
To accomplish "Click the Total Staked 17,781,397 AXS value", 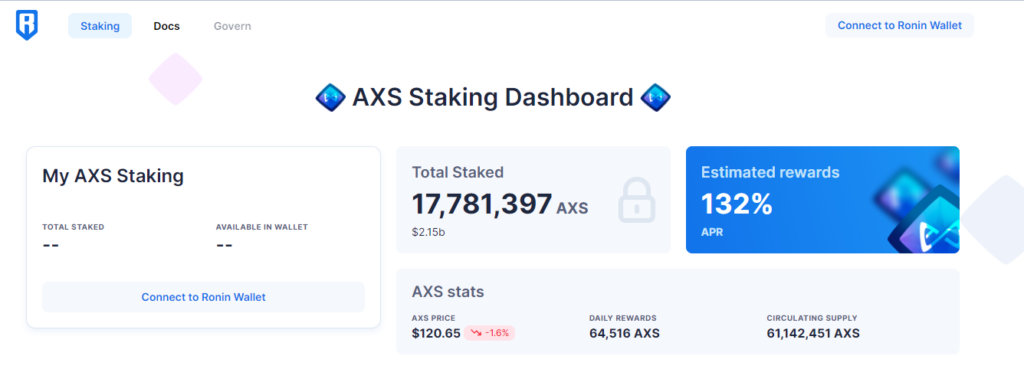I will [500, 204].
